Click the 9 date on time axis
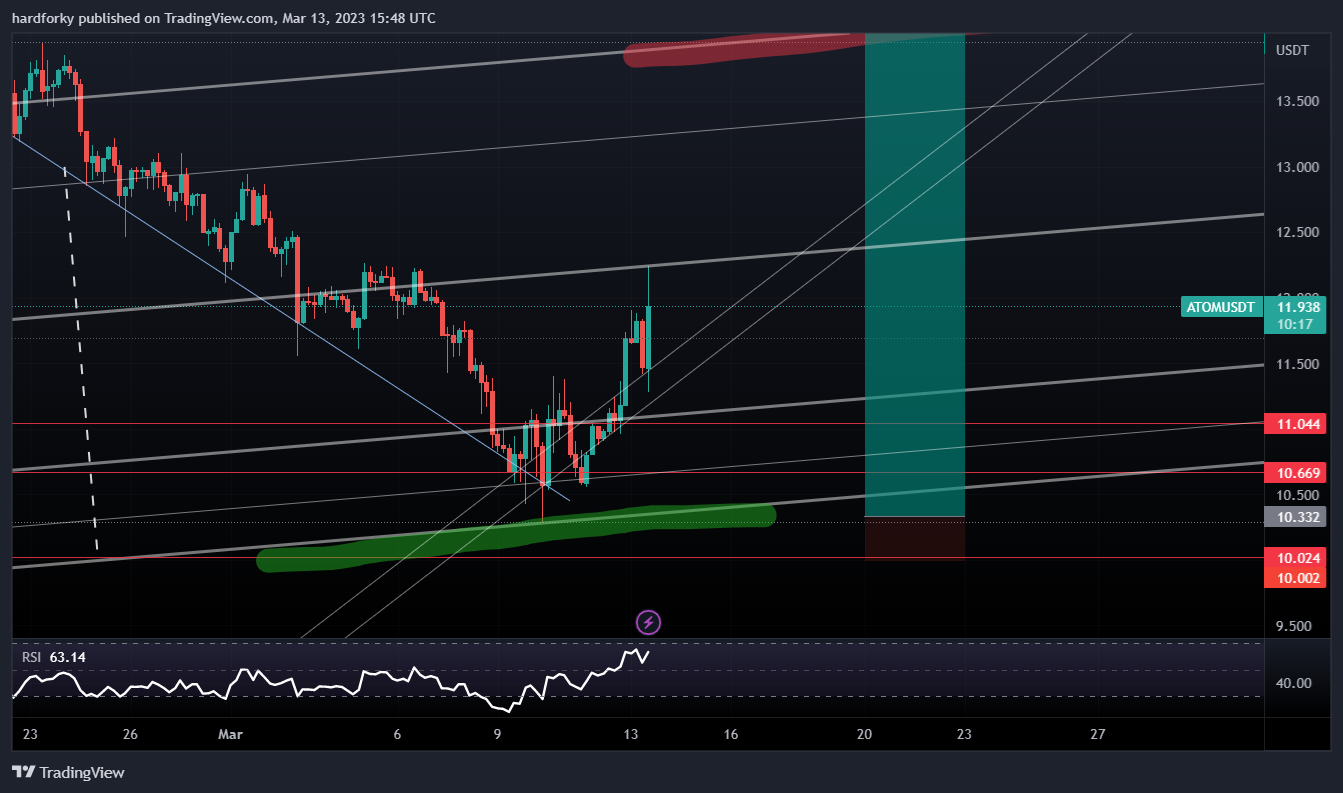This screenshot has height=793, width=1343. point(497,734)
